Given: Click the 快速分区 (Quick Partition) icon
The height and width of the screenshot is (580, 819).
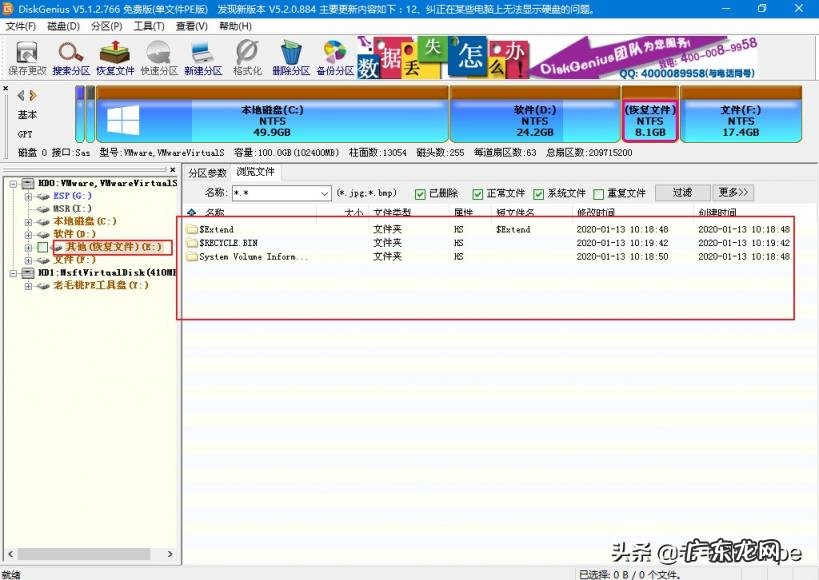Looking at the screenshot, I should (158, 55).
